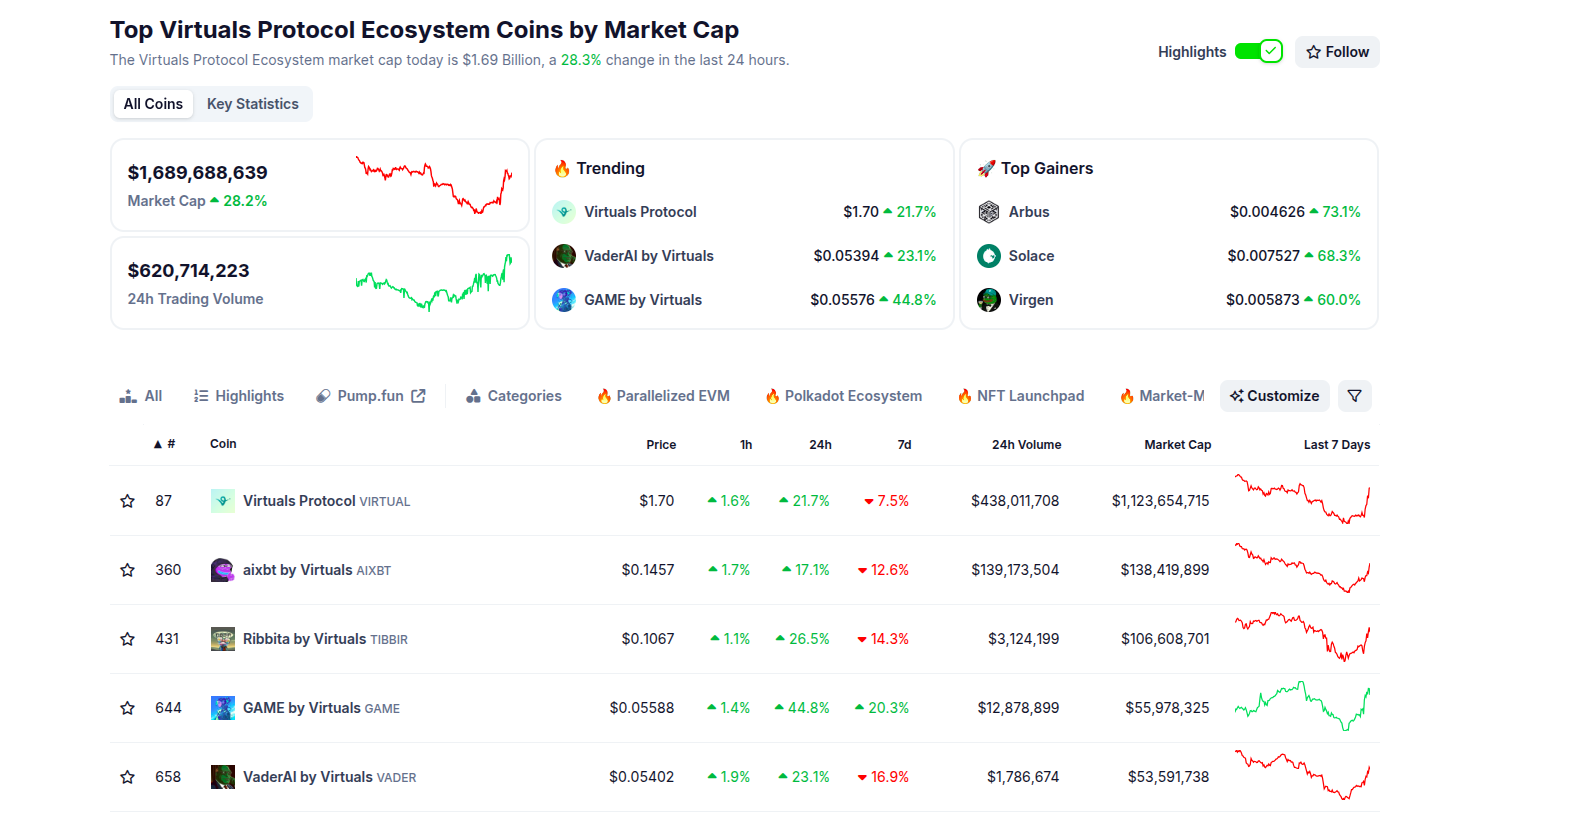Click the Customize button
1592x818 pixels.
point(1275,396)
